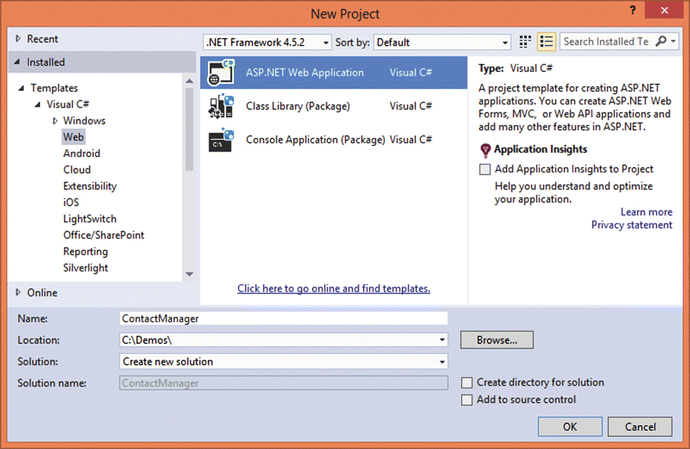Image resolution: width=690 pixels, height=449 pixels.
Task: Click the Browse... button
Action: (497, 340)
